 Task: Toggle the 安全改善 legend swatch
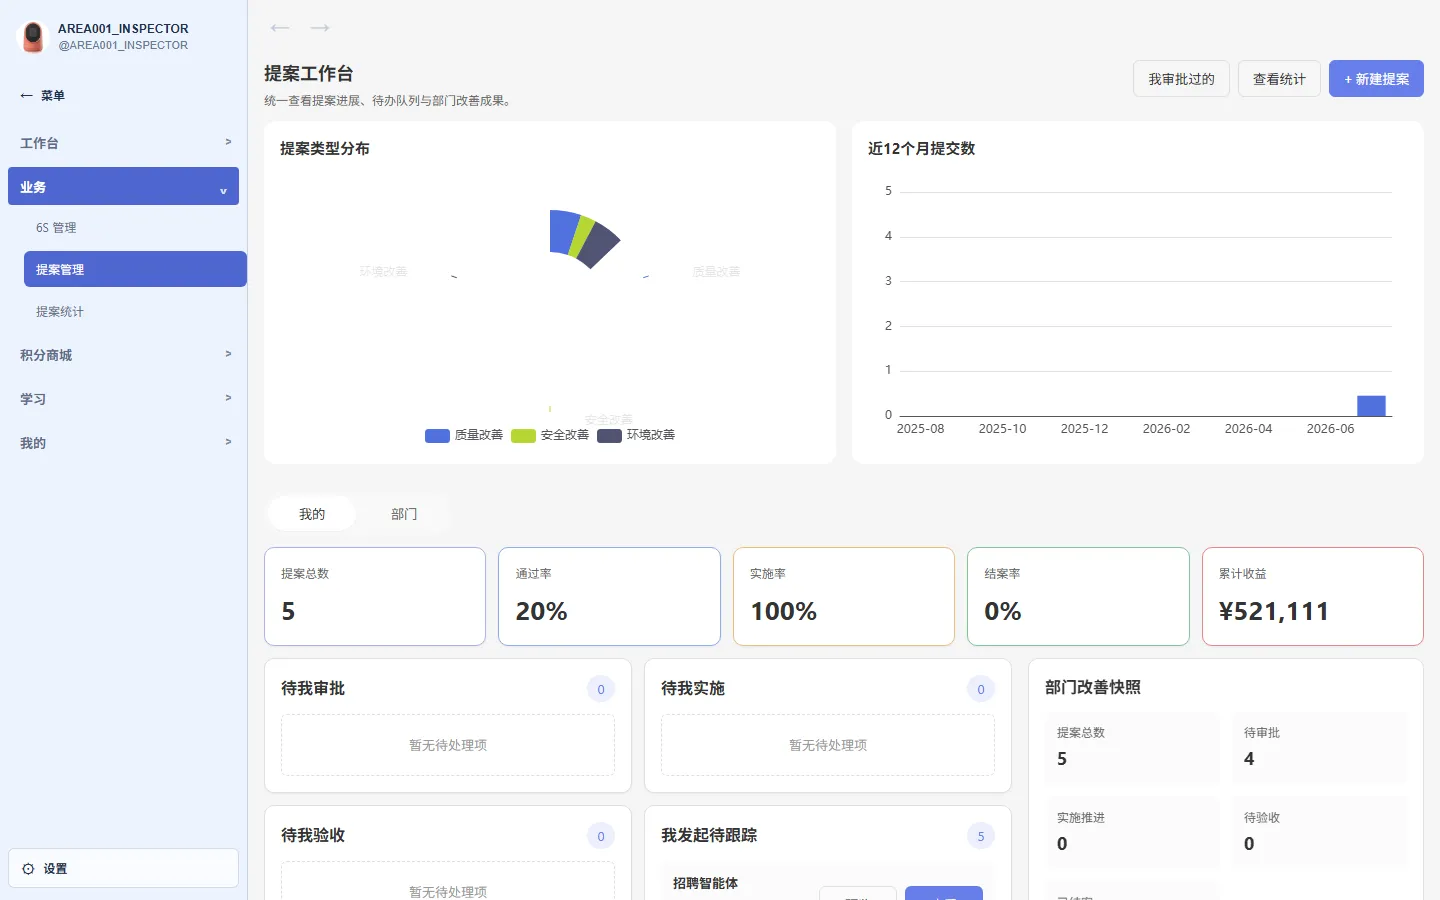coord(523,436)
